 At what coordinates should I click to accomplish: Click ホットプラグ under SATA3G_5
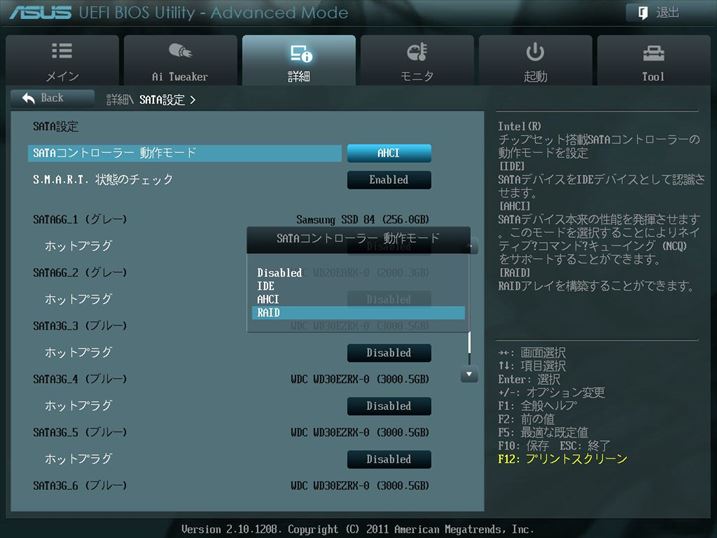(78, 459)
